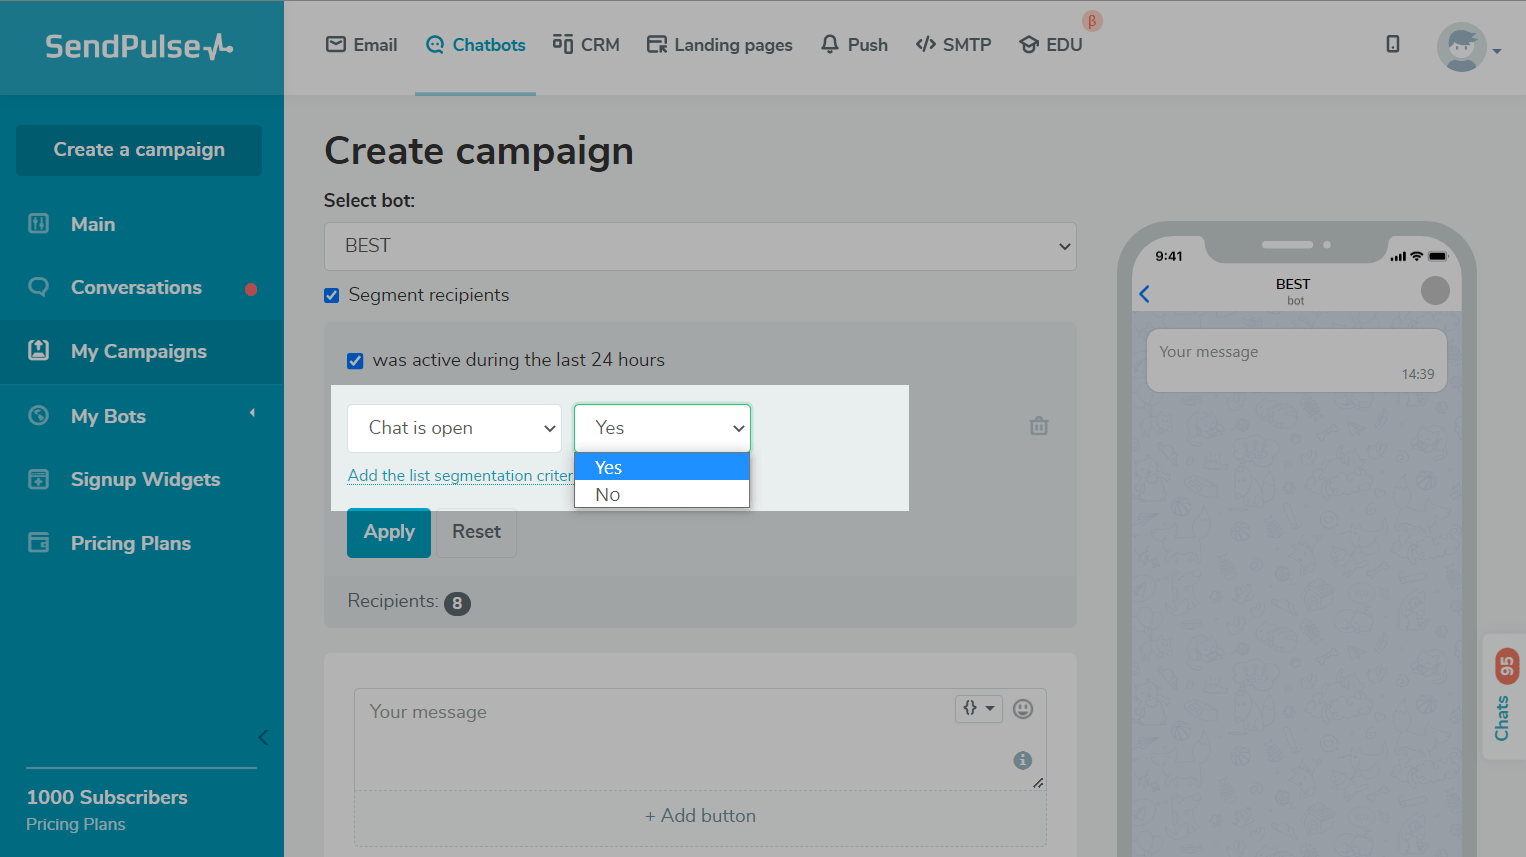Go to My Campaigns in sidebar

[x=138, y=352]
